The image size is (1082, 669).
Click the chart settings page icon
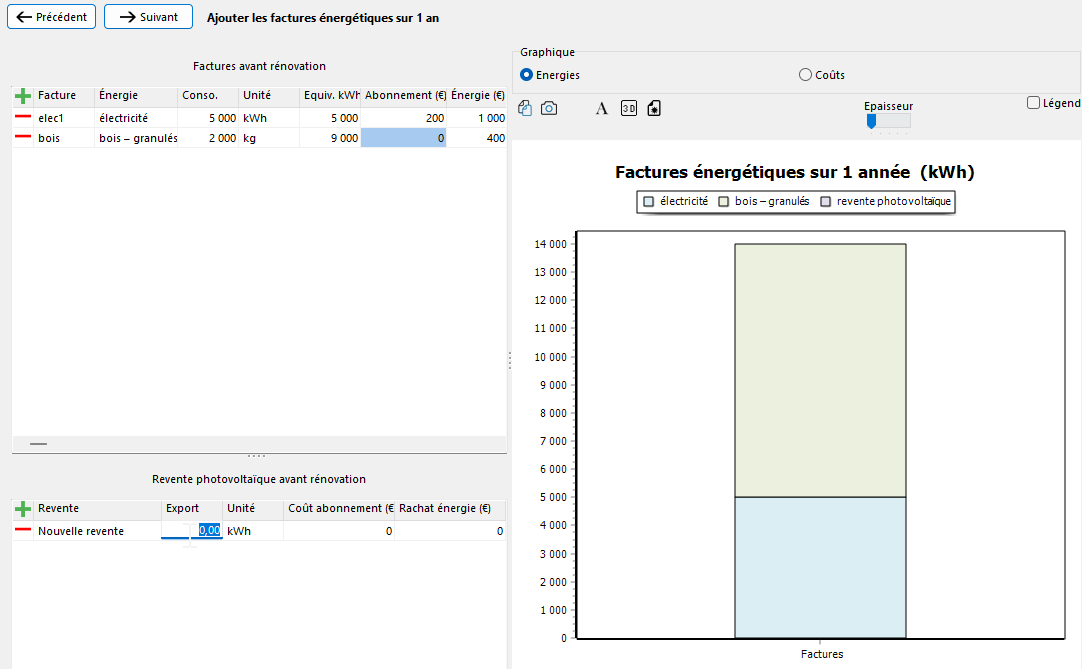[654, 108]
